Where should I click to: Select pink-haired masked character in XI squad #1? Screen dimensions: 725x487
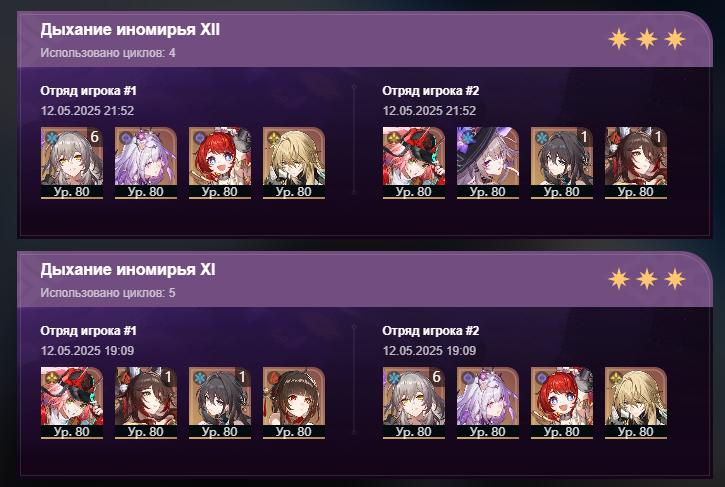pyautogui.click(x=72, y=403)
